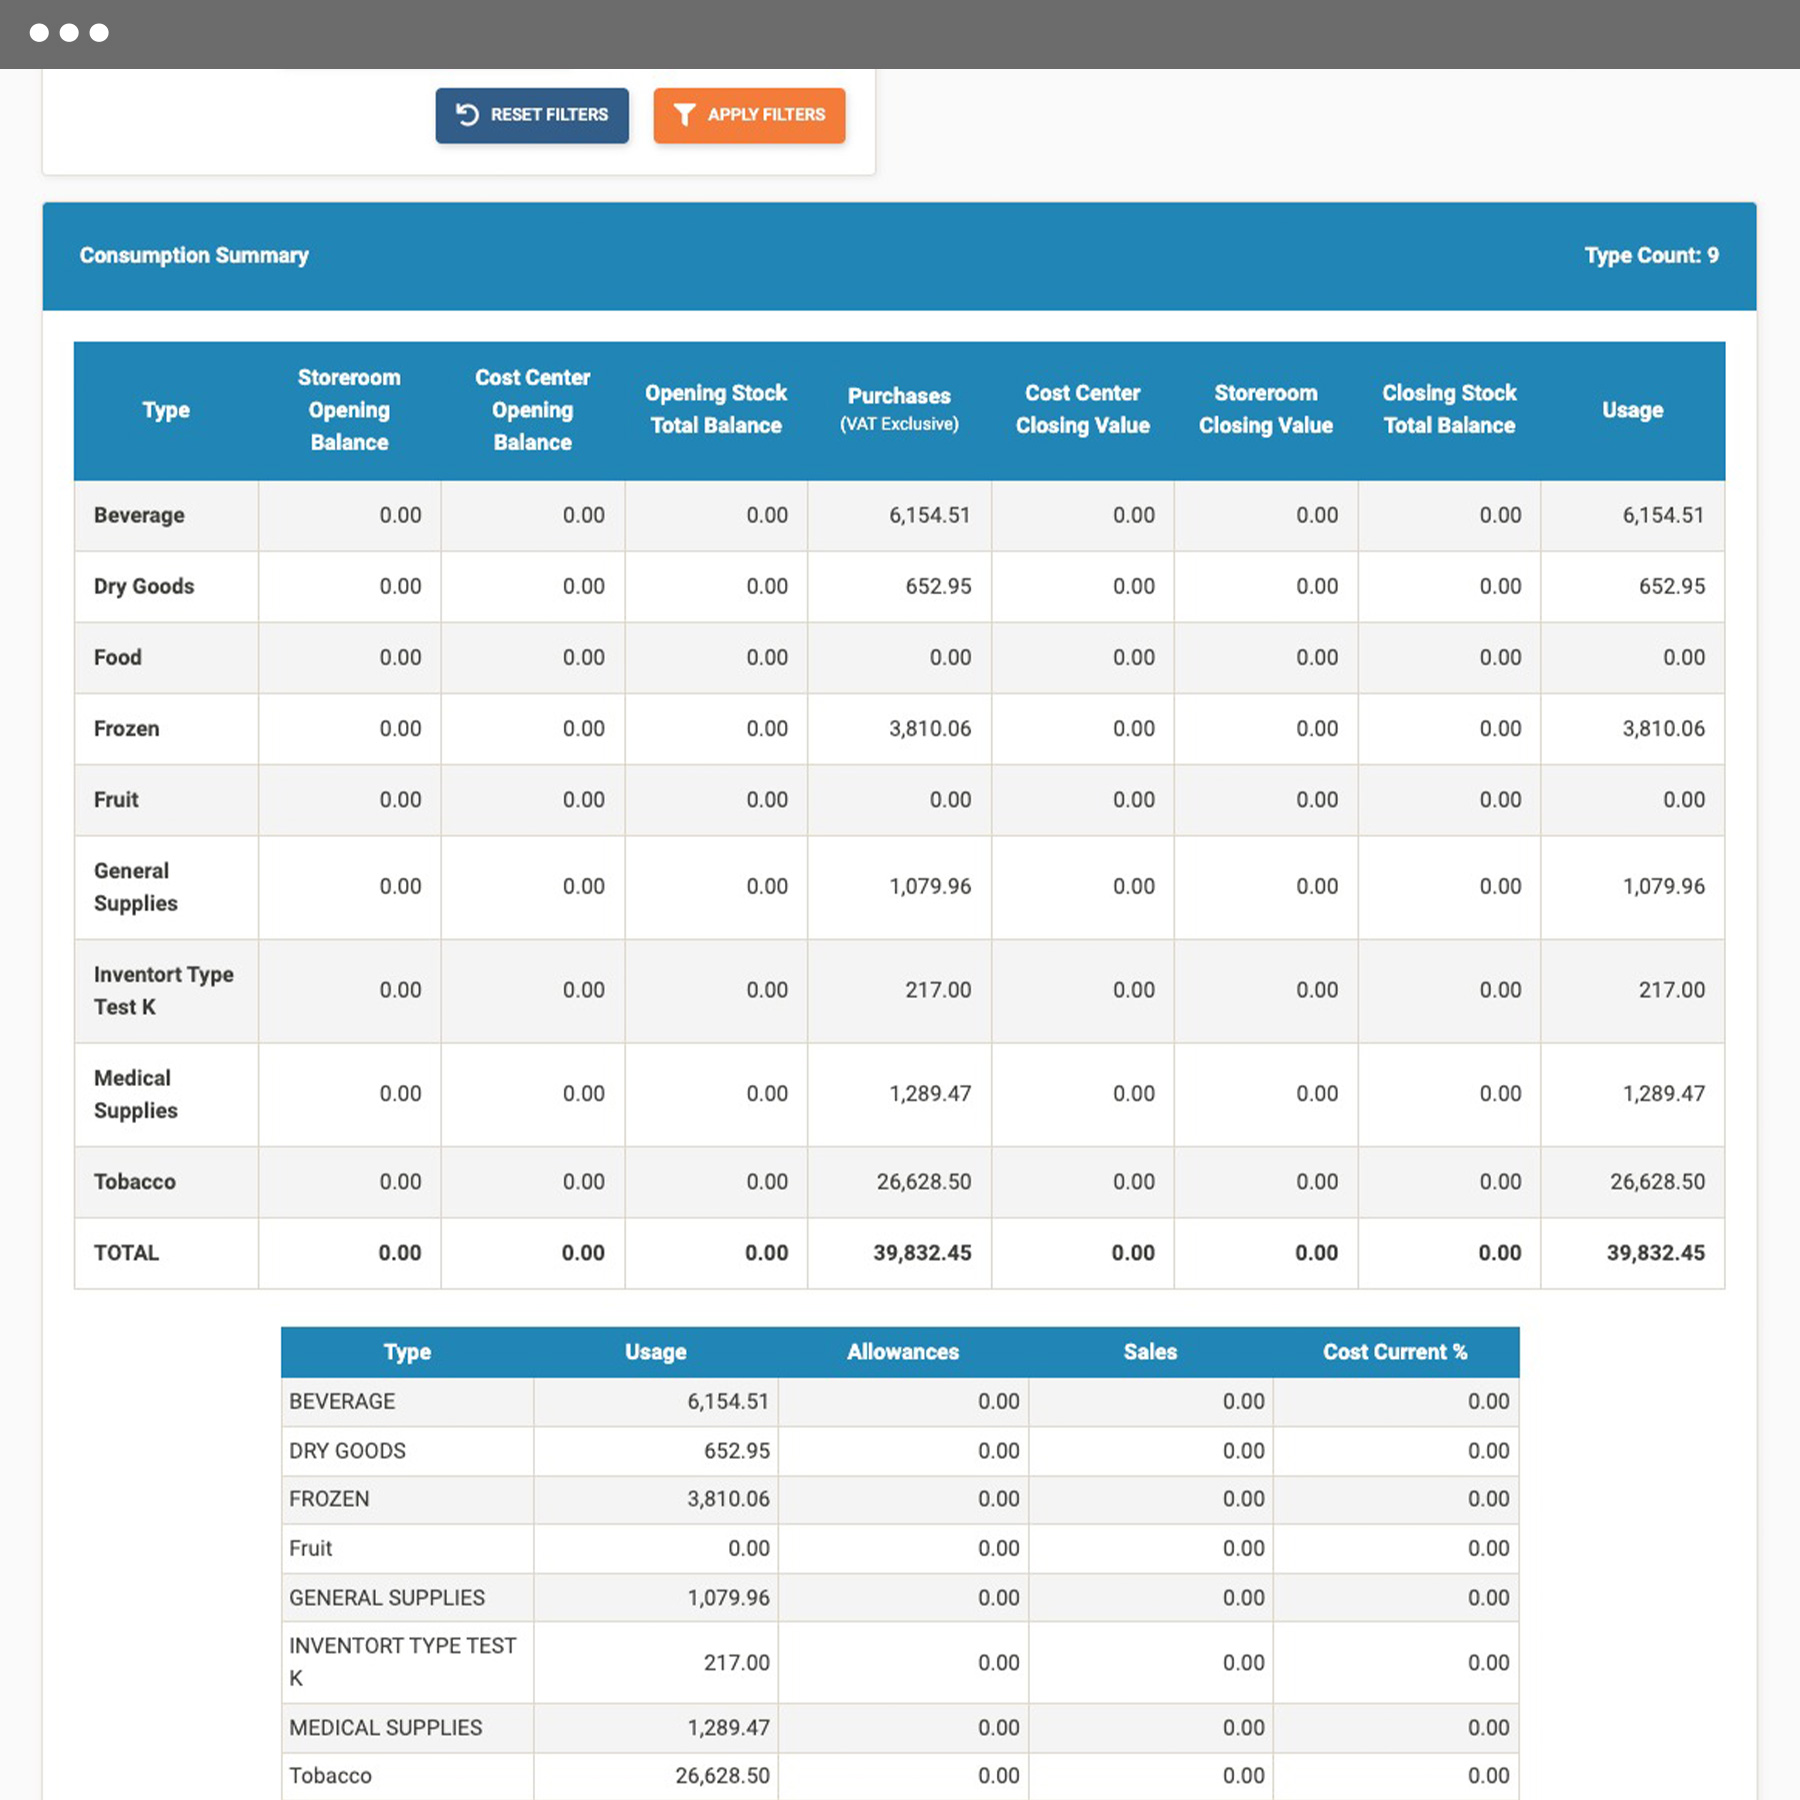Sort by Purchases (VAT Exclusive) column header
Image resolution: width=1800 pixels, height=1800 pixels.
898,410
